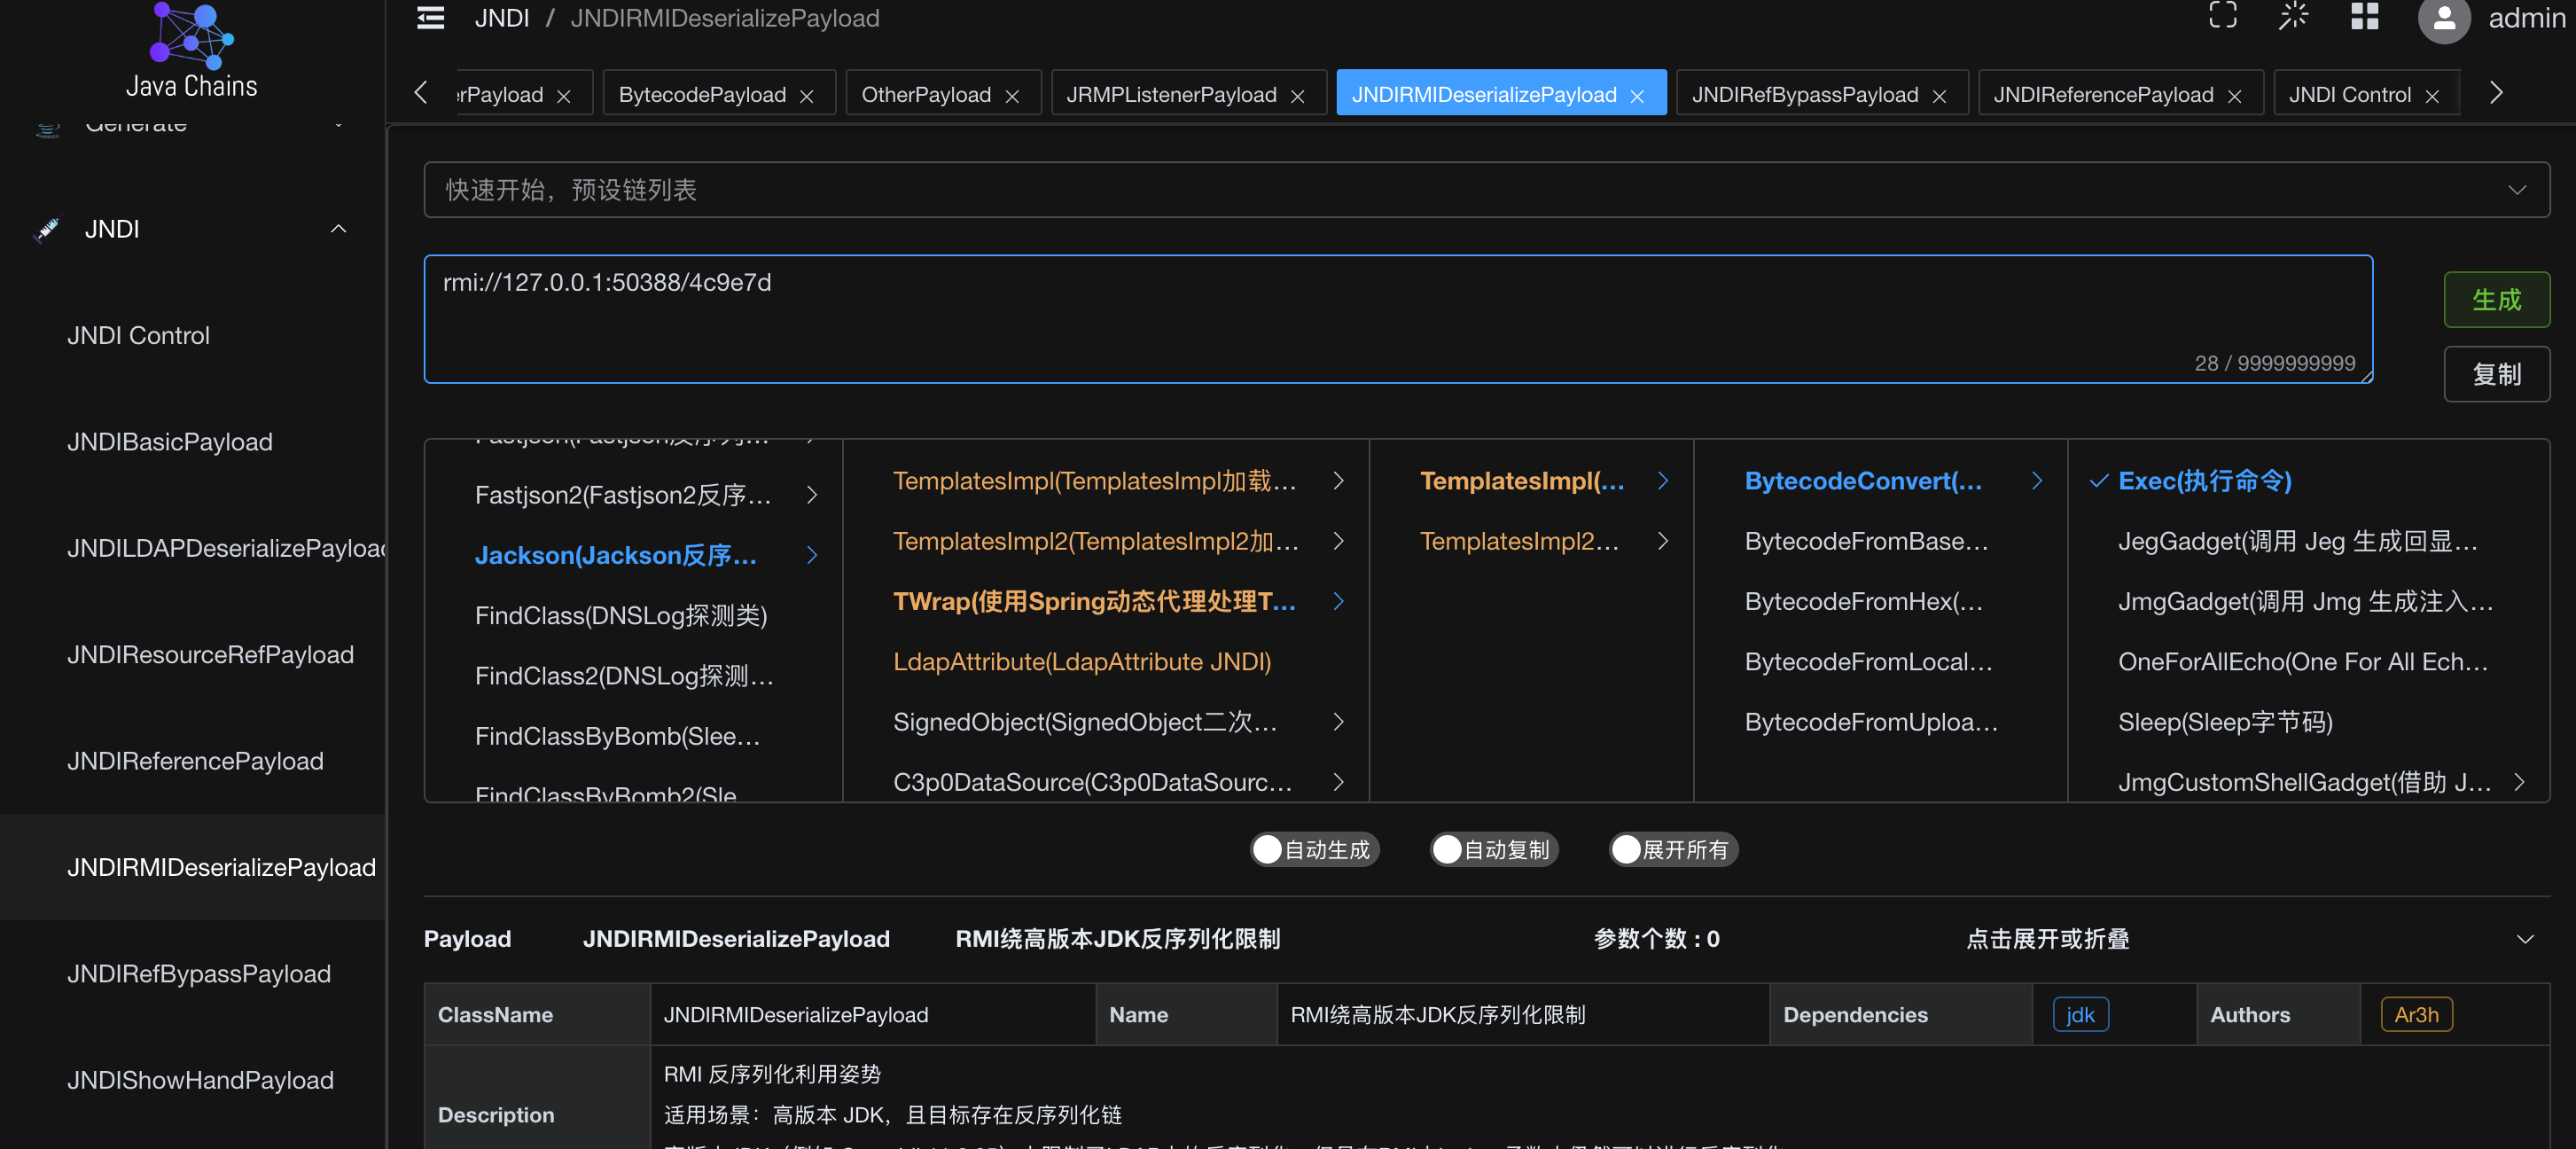Click the 复制 copy button

coord(2496,374)
